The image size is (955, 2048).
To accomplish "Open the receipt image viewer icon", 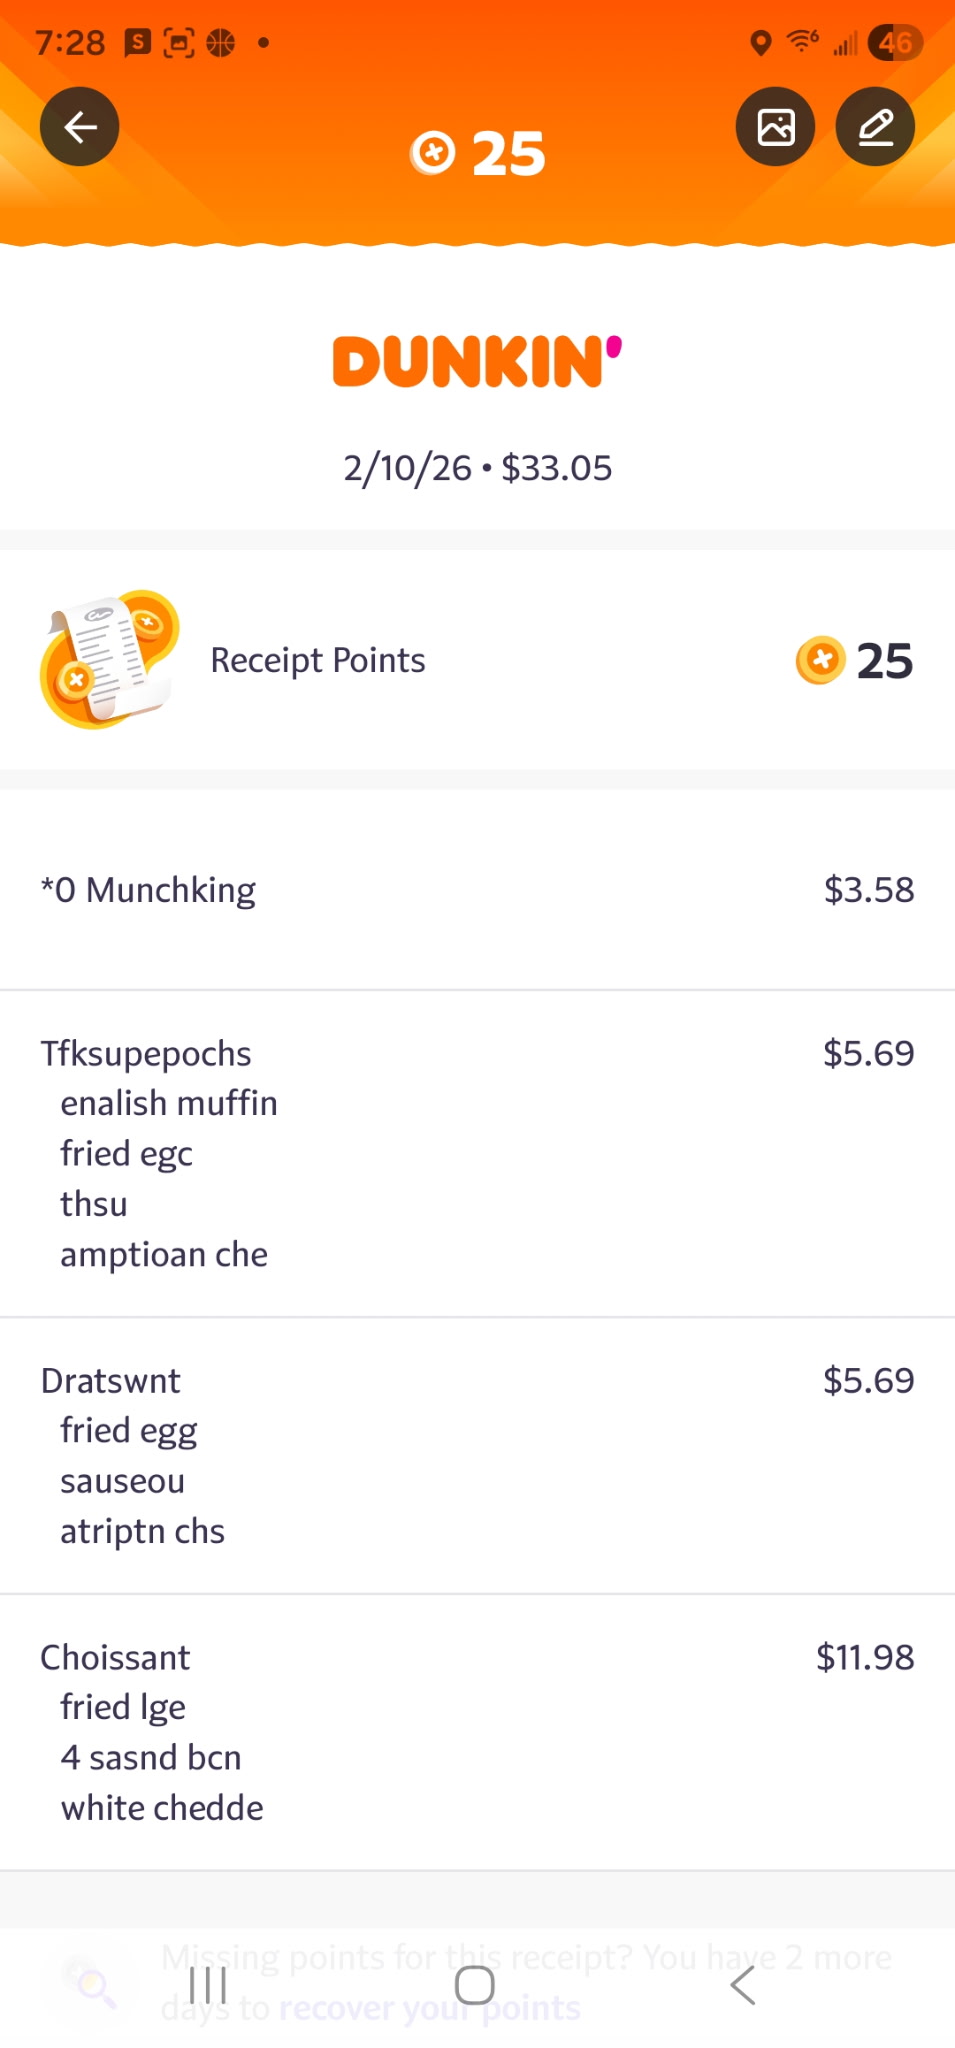I will point(776,127).
